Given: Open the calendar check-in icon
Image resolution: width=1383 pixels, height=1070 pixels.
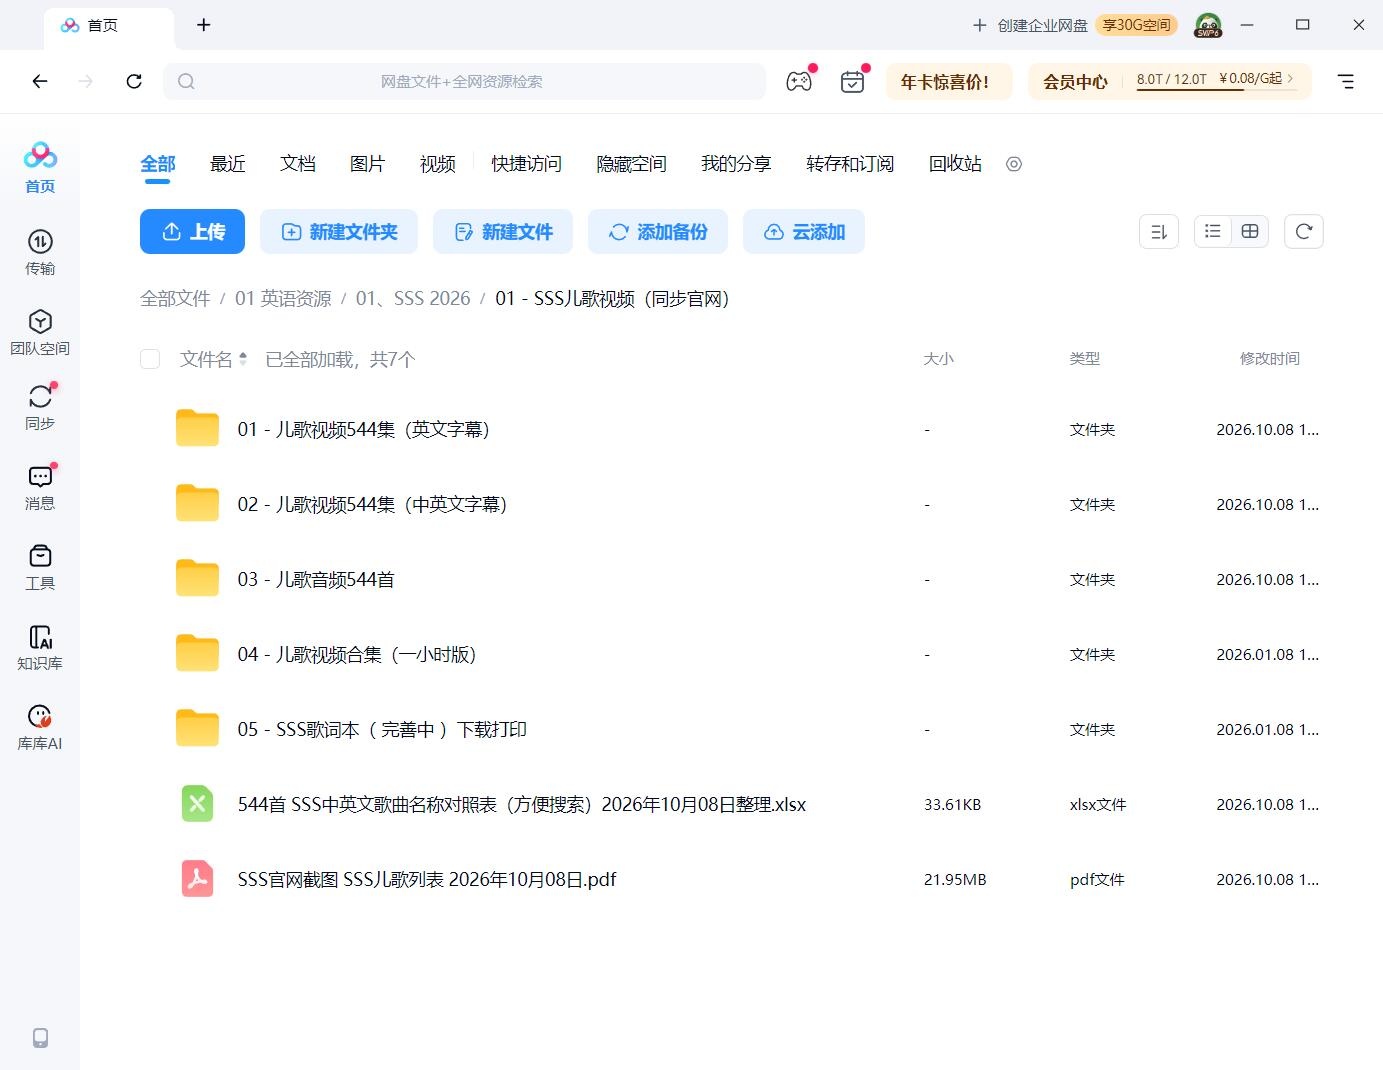Looking at the screenshot, I should (x=852, y=82).
